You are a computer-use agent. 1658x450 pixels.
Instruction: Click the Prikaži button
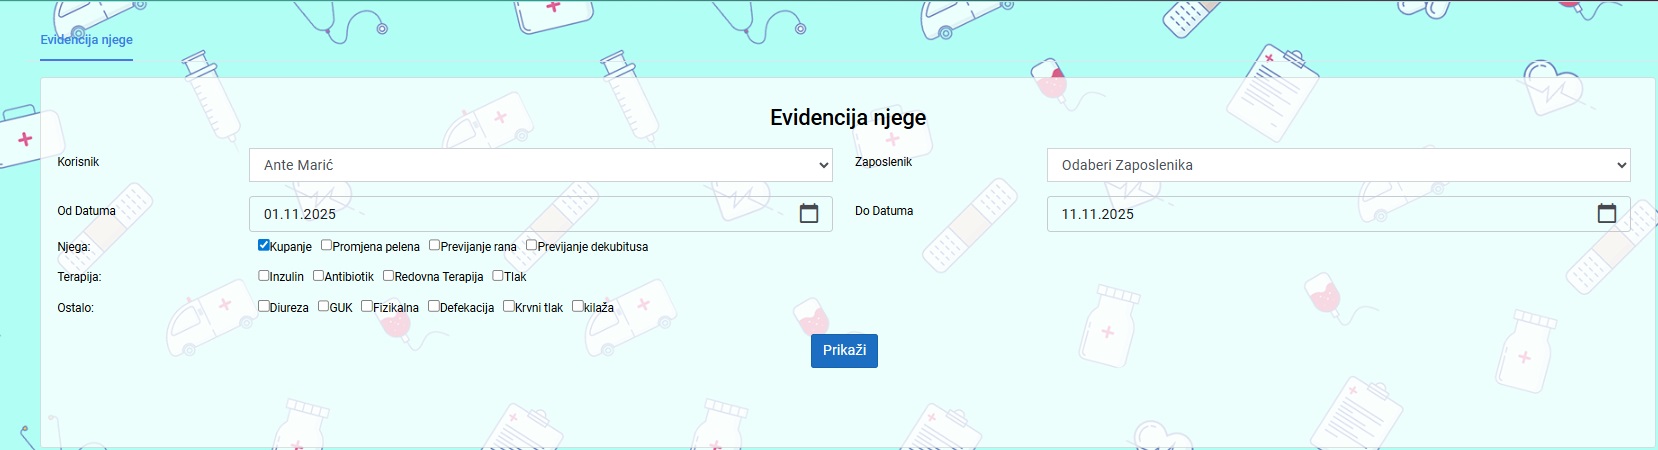click(x=844, y=350)
